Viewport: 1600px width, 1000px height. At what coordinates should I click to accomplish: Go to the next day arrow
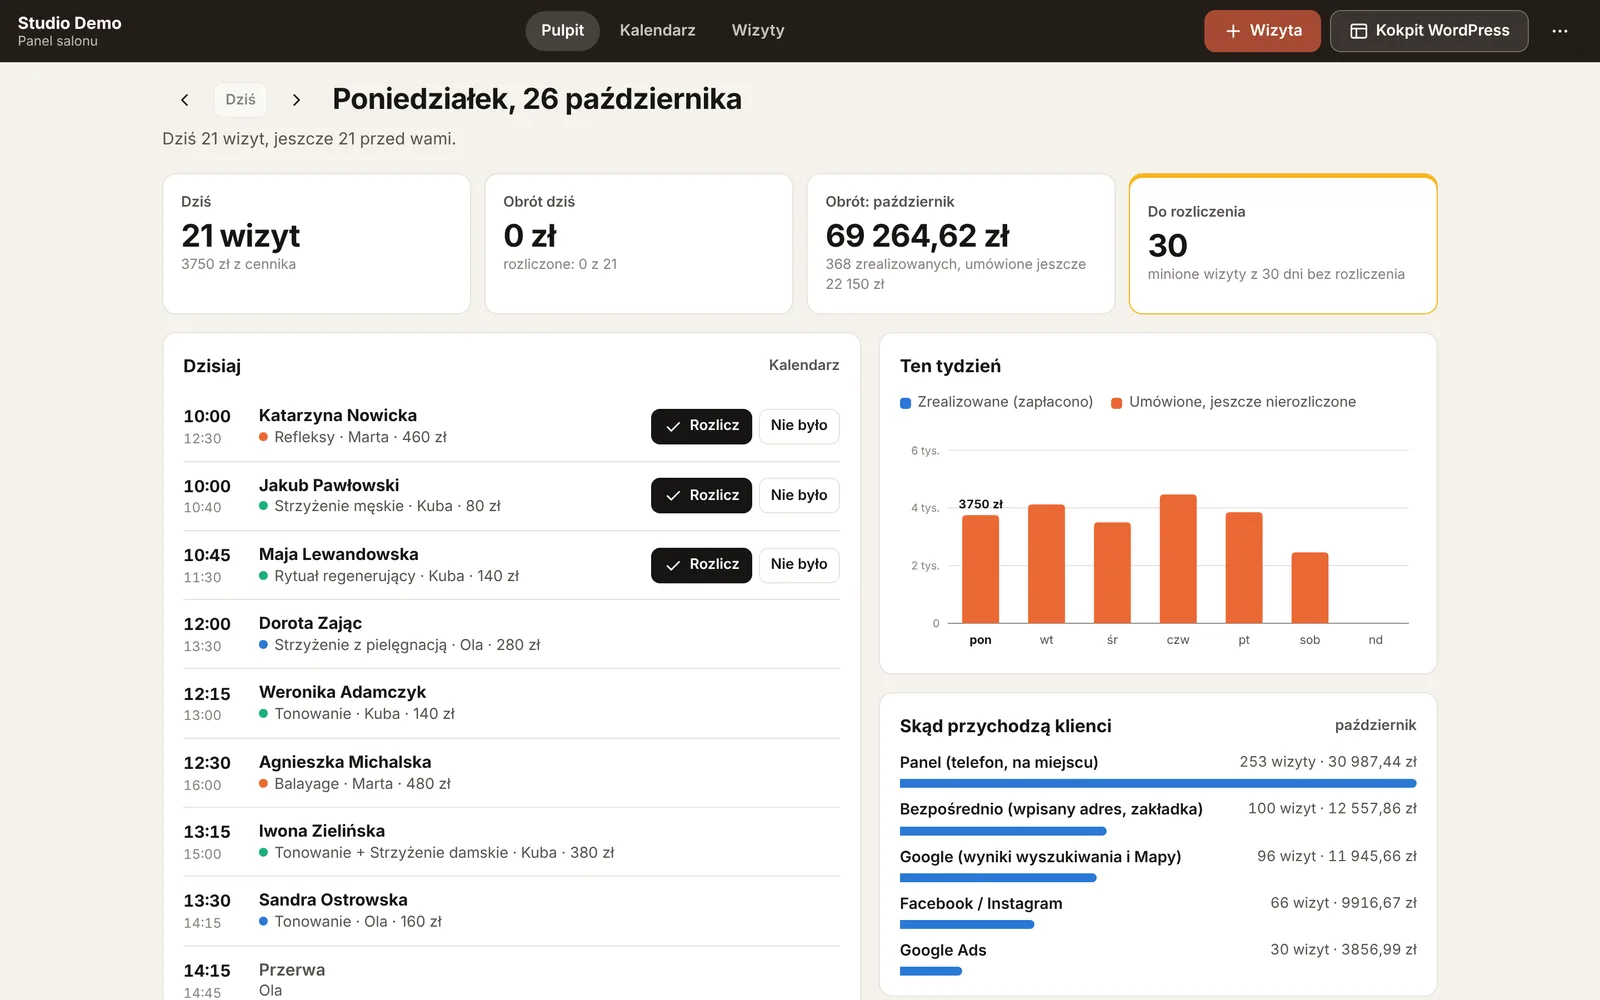[x=296, y=100]
